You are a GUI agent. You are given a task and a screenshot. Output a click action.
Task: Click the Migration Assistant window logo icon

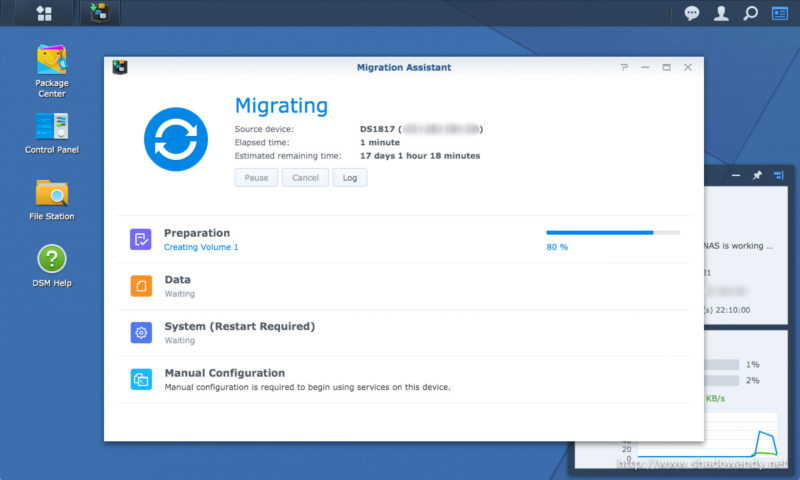click(x=120, y=67)
